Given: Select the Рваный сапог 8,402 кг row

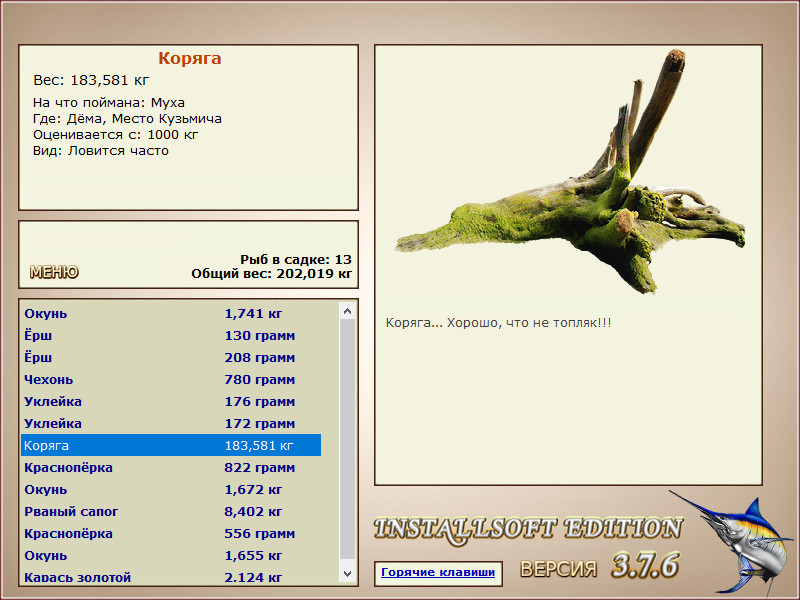Looking at the screenshot, I should [x=171, y=511].
